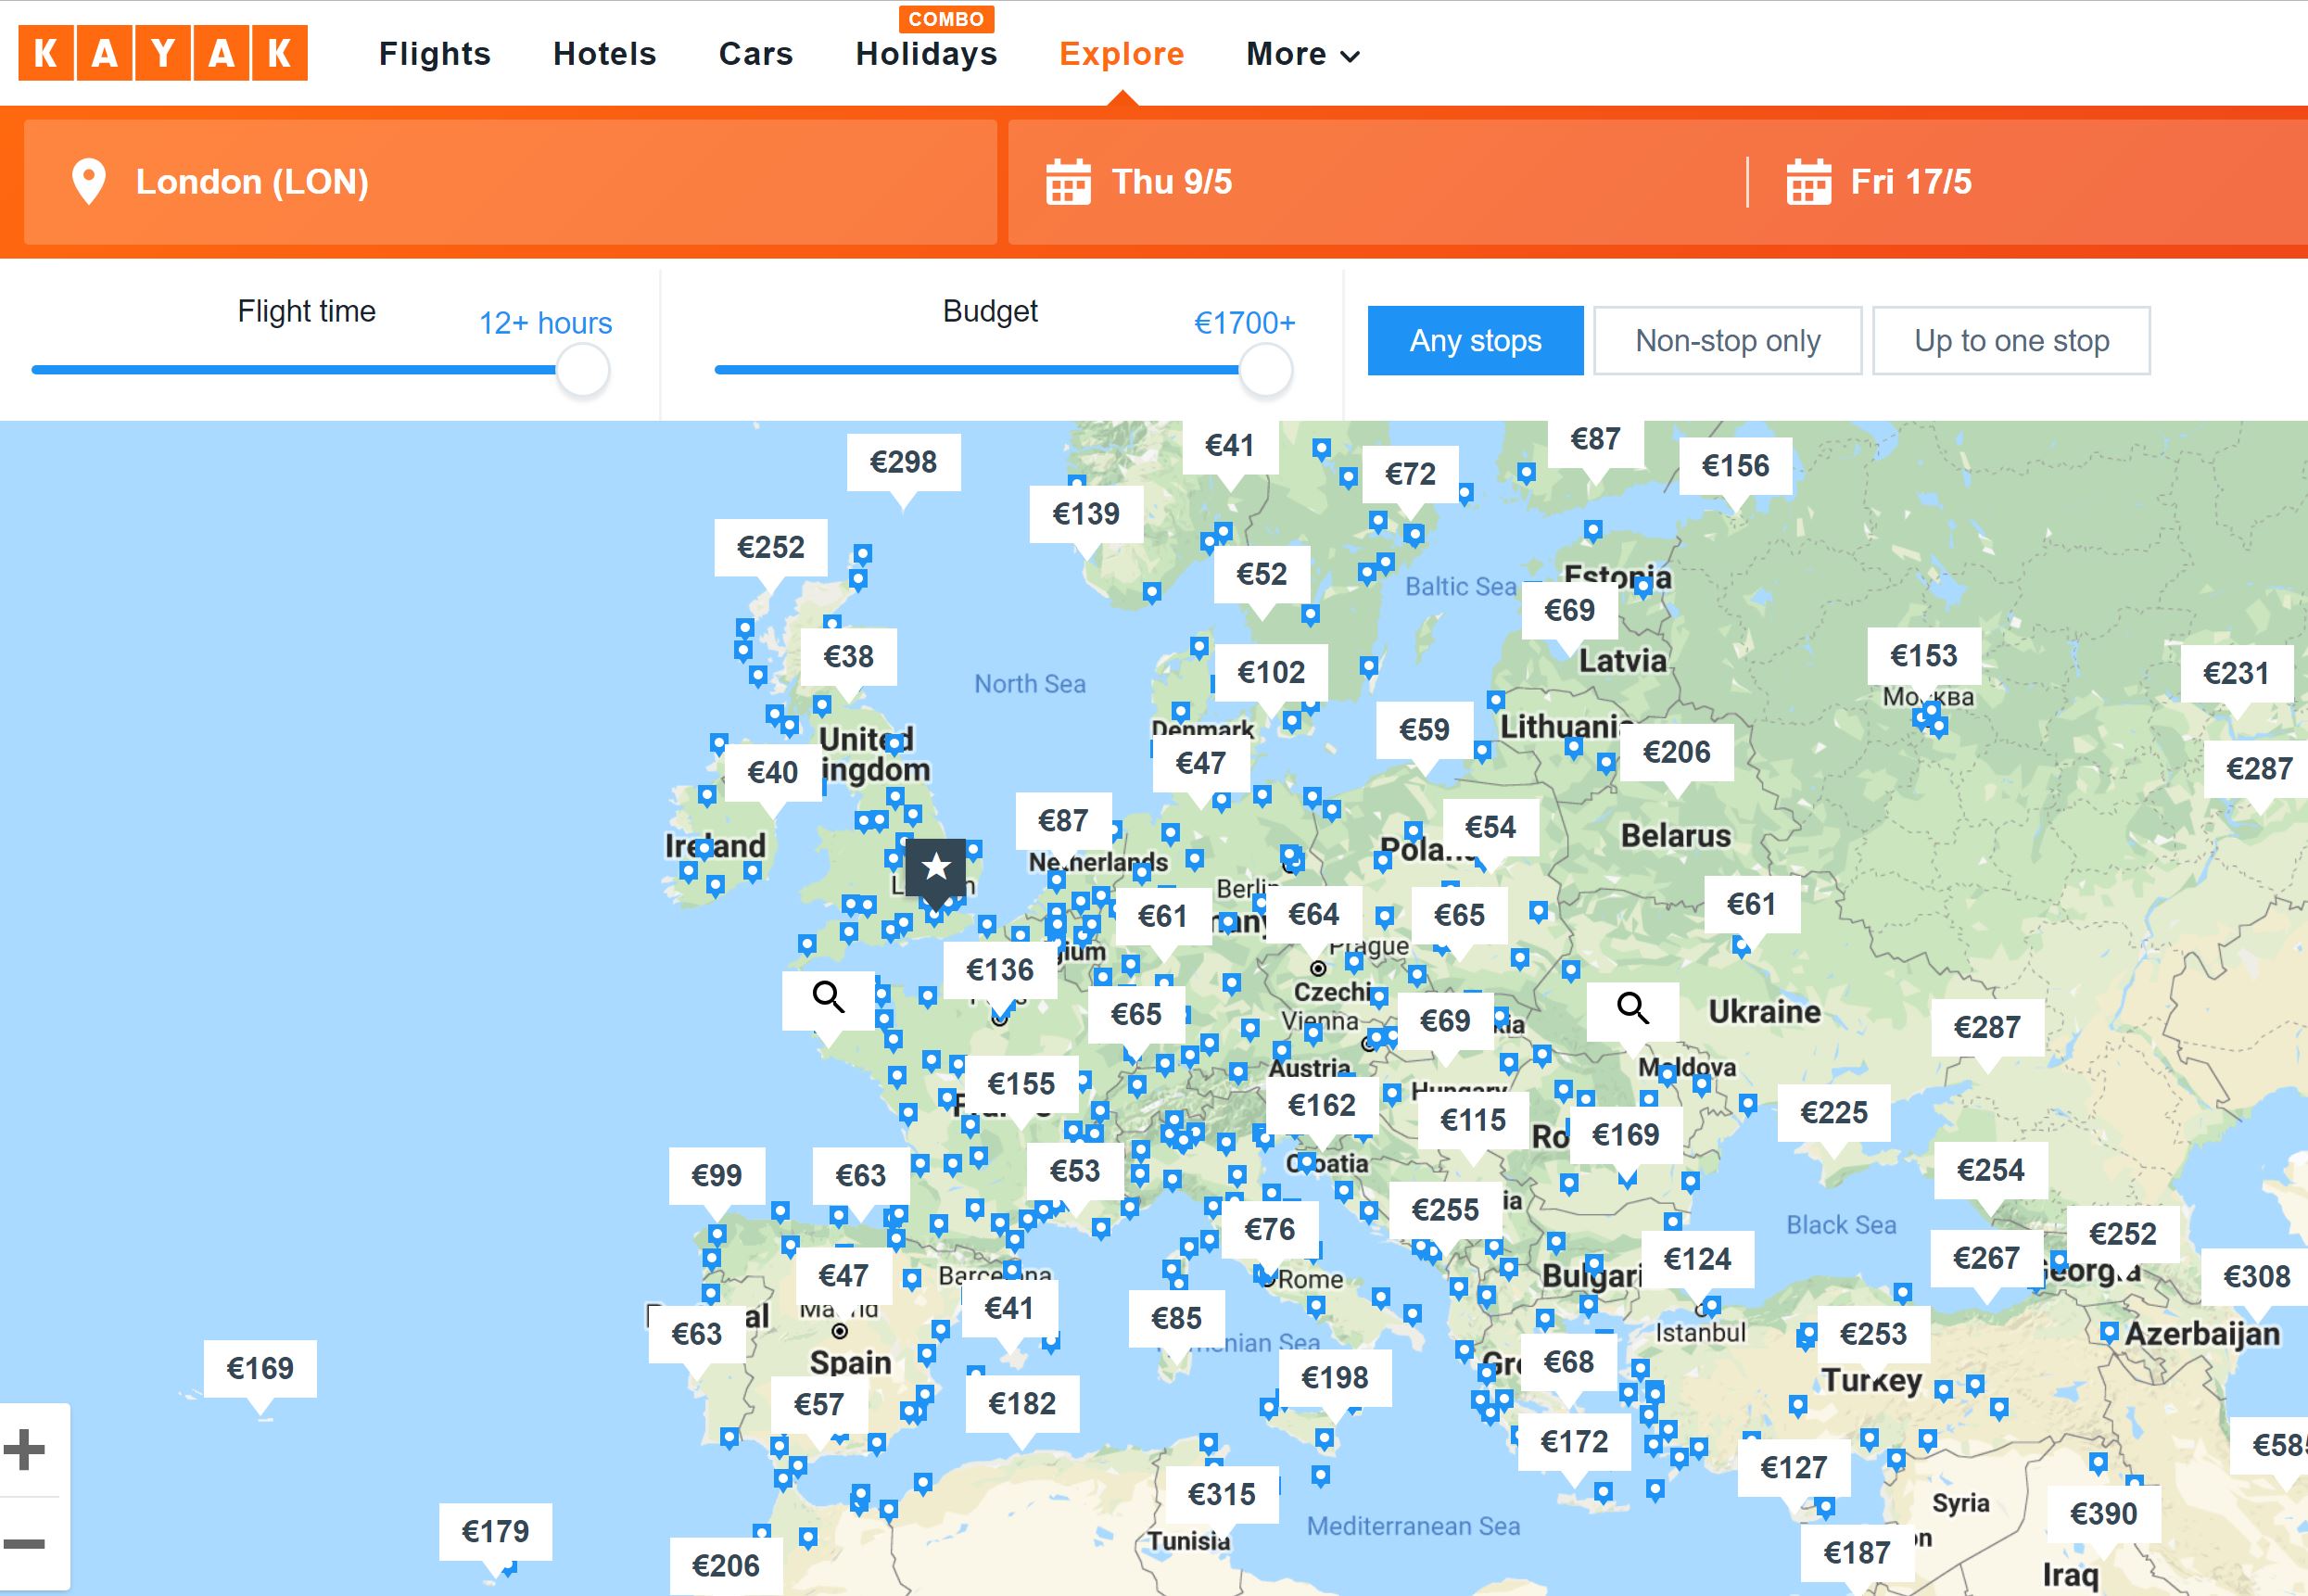The height and width of the screenshot is (1596, 2308).
Task: Click the €253 price marker over Turkey
Action: [x=1874, y=1333]
